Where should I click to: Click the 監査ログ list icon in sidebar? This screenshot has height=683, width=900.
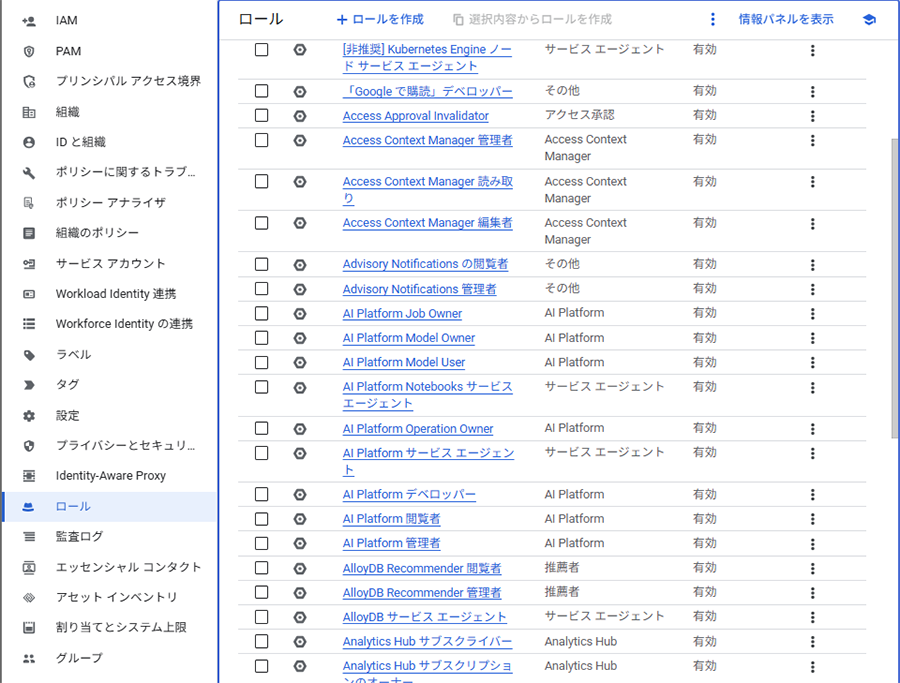(x=29, y=537)
